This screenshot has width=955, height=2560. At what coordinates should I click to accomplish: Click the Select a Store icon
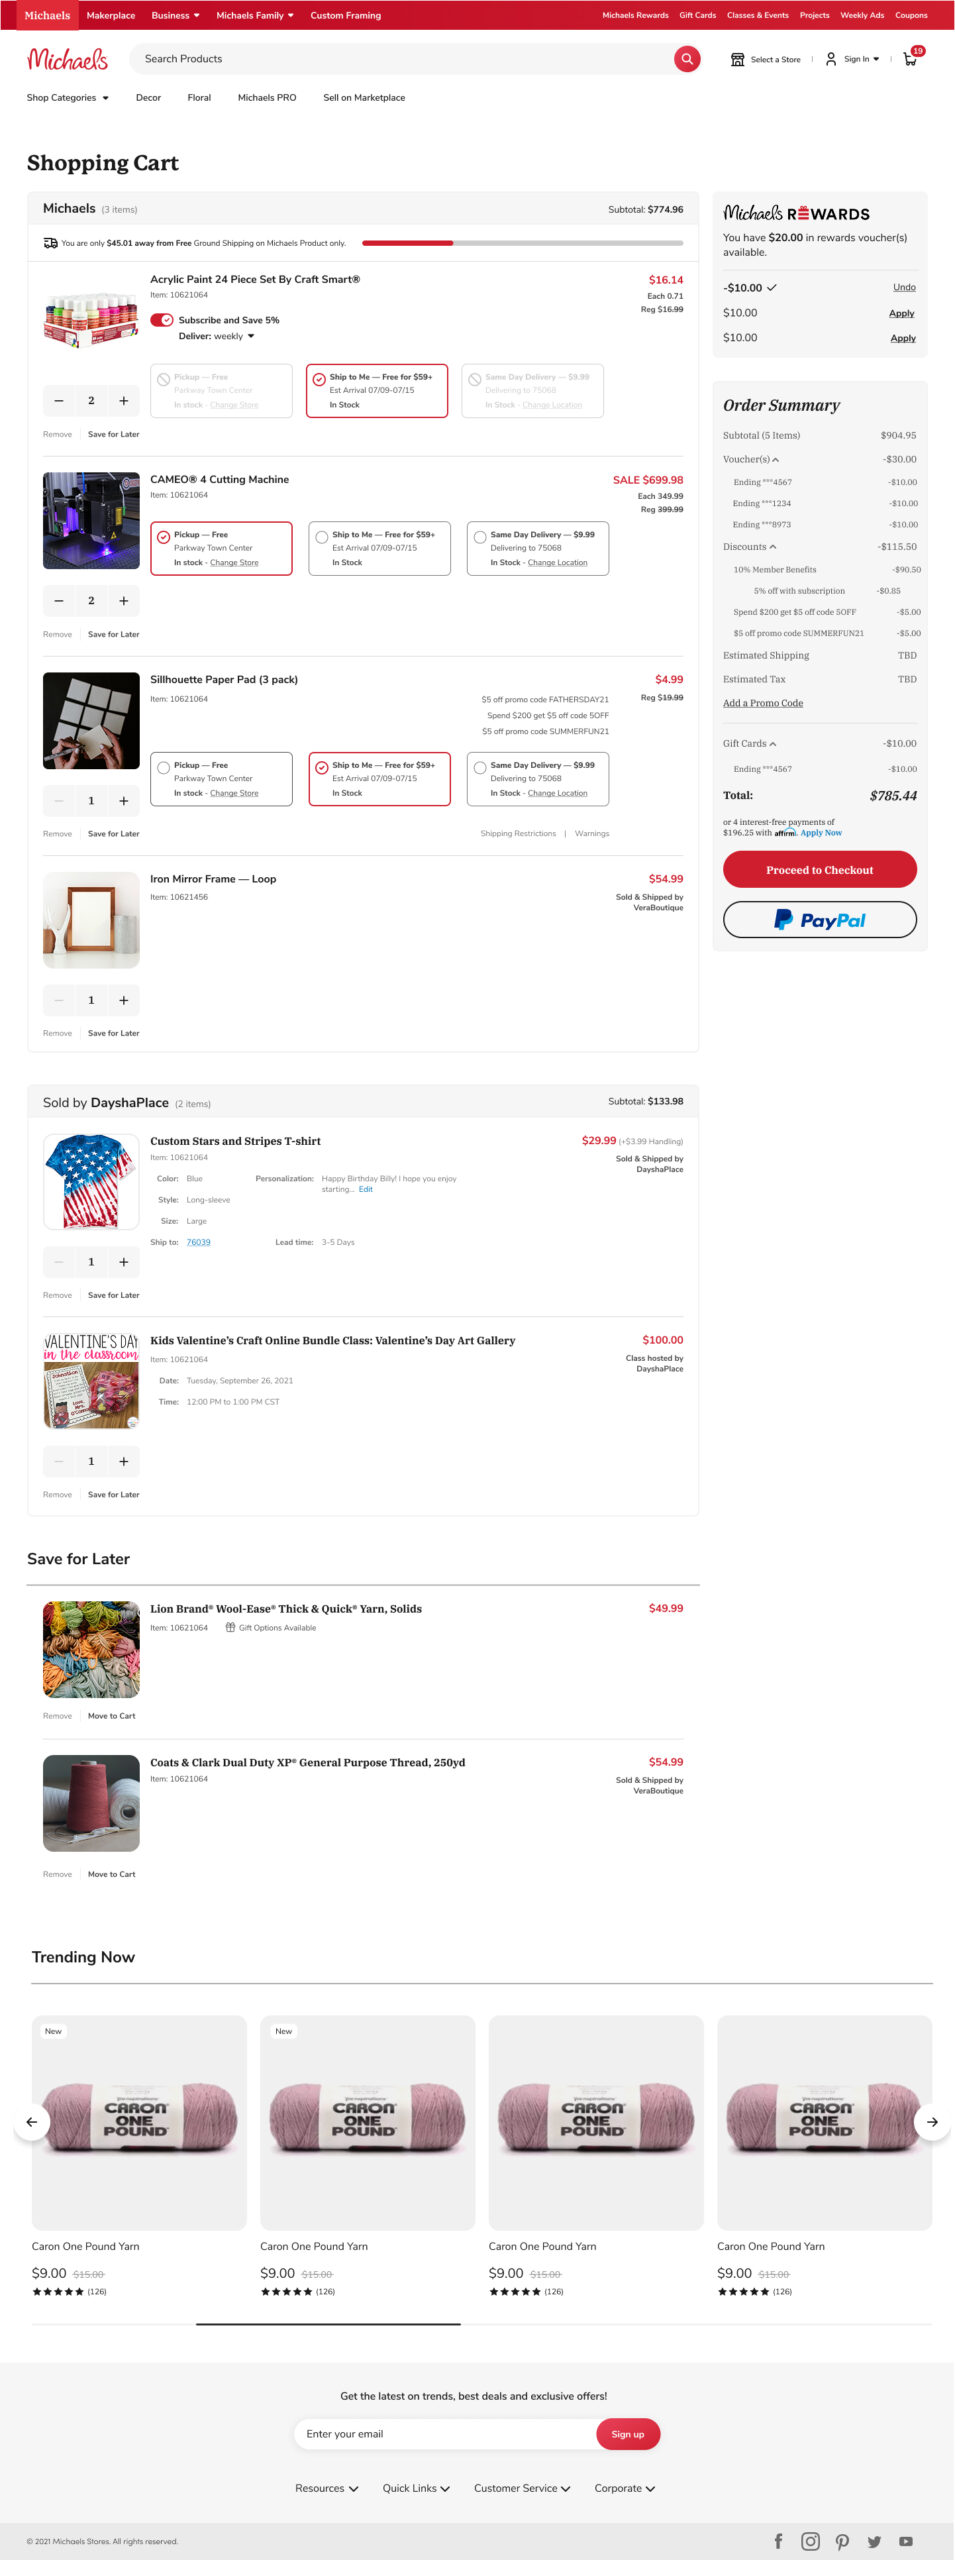pyautogui.click(x=738, y=59)
